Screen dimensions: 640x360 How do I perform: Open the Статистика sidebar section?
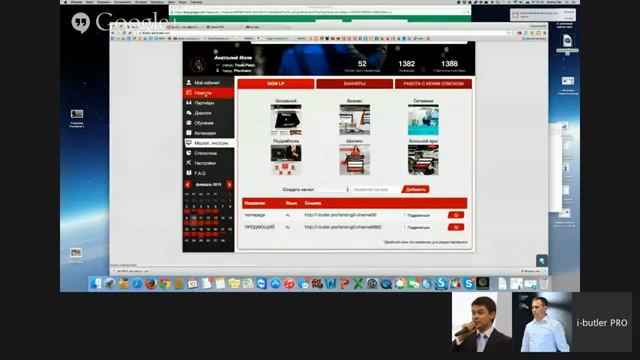(x=208, y=153)
